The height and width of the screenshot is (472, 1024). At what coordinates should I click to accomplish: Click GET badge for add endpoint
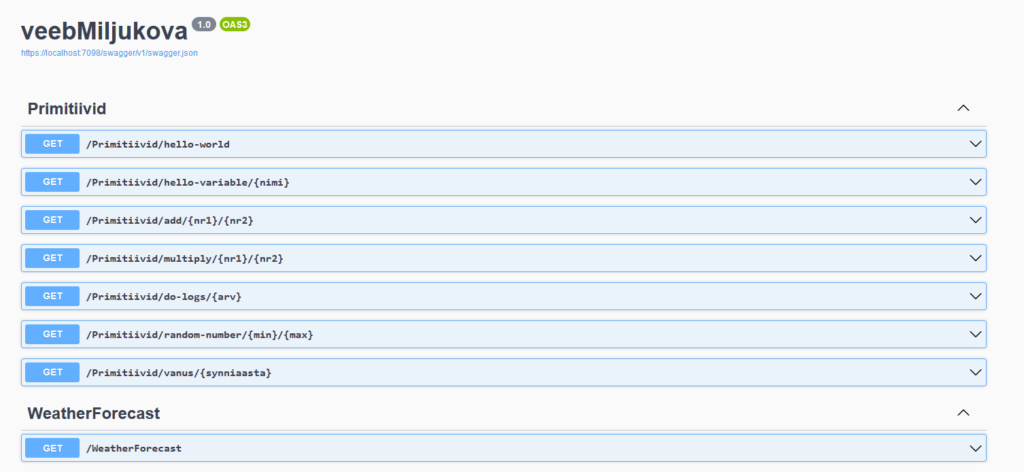click(x=52, y=220)
